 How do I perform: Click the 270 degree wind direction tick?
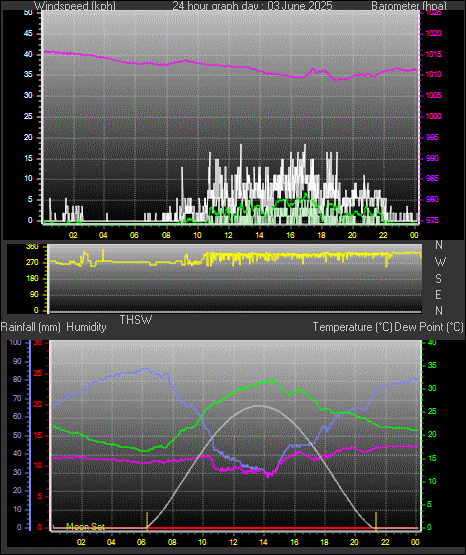pos(32,263)
